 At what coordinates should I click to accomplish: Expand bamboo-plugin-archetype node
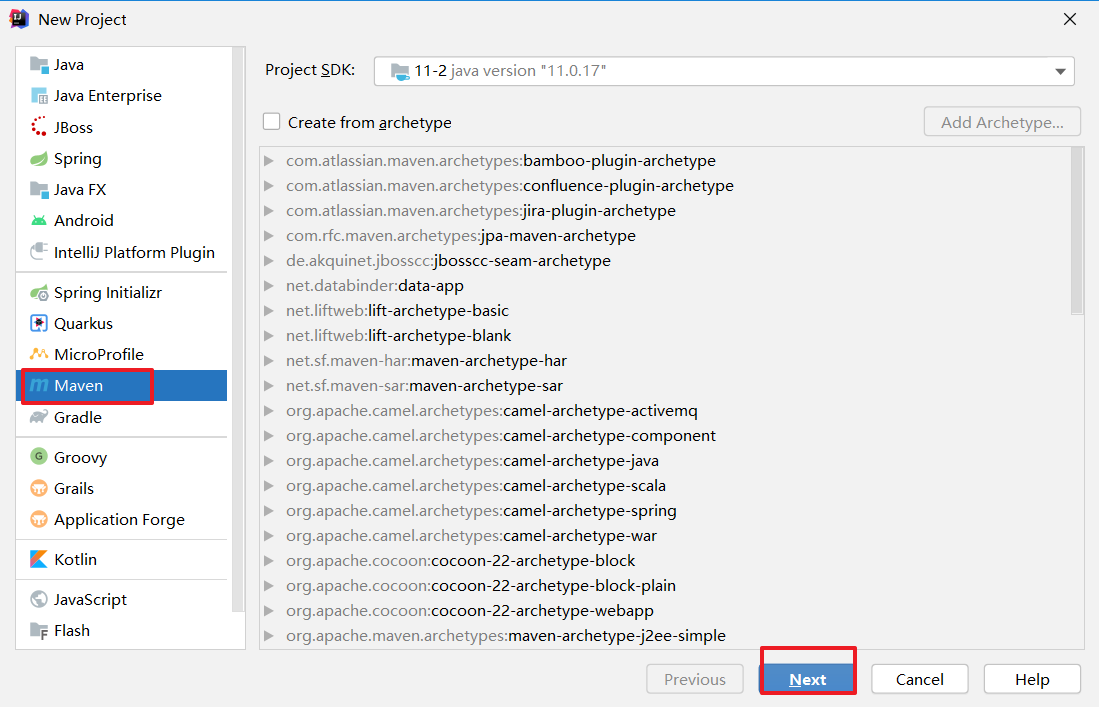pyautogui.click(x=268, y=160)
